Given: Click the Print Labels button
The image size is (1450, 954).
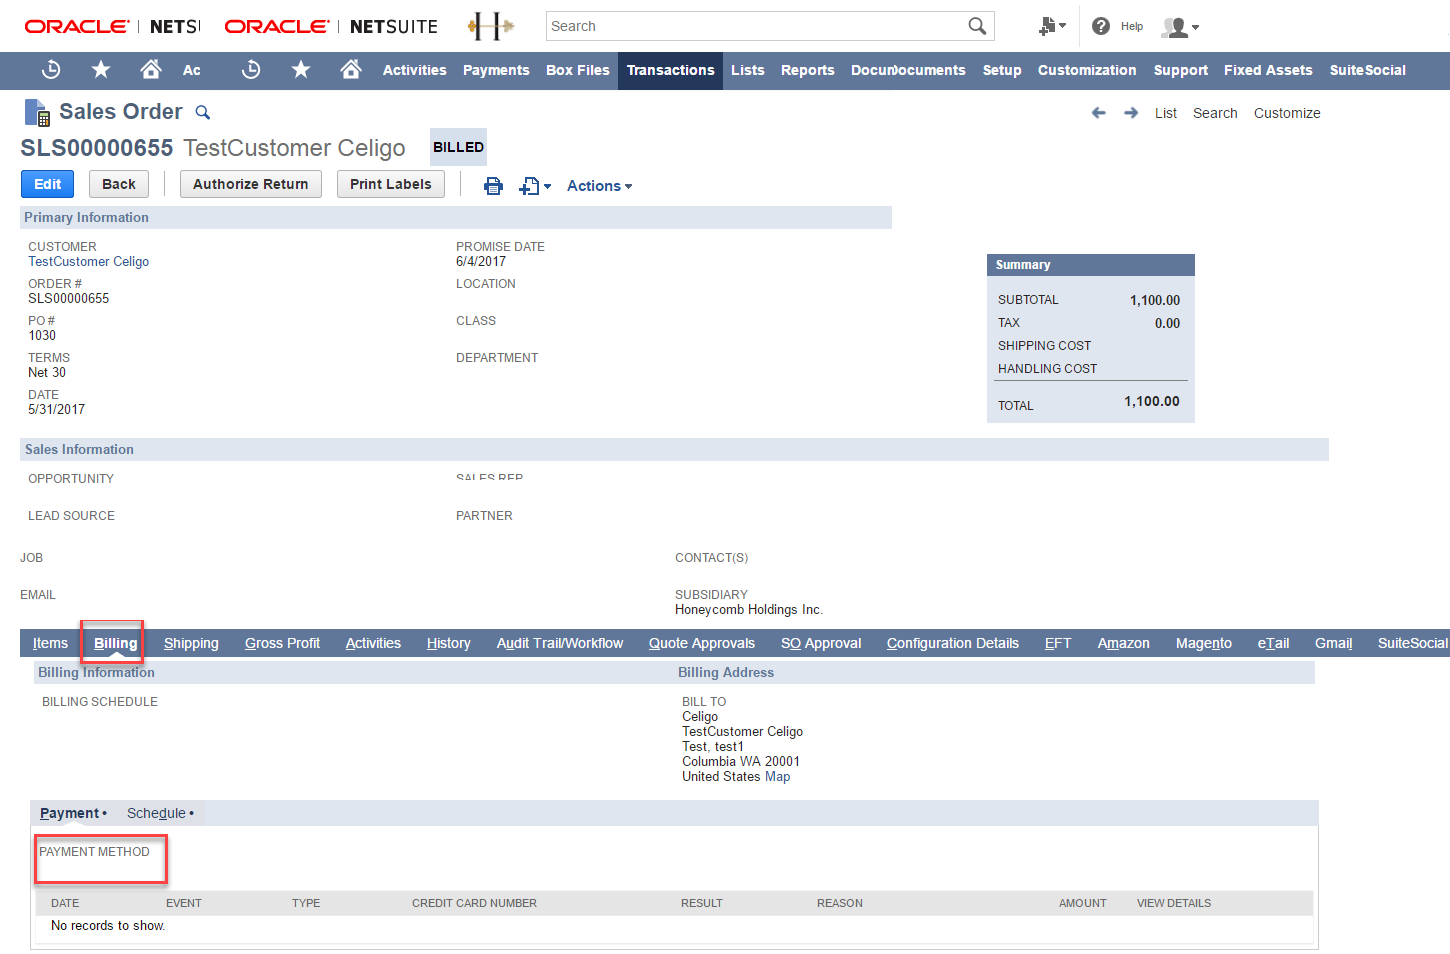Looking at the screenshot, I should point(391,184).
